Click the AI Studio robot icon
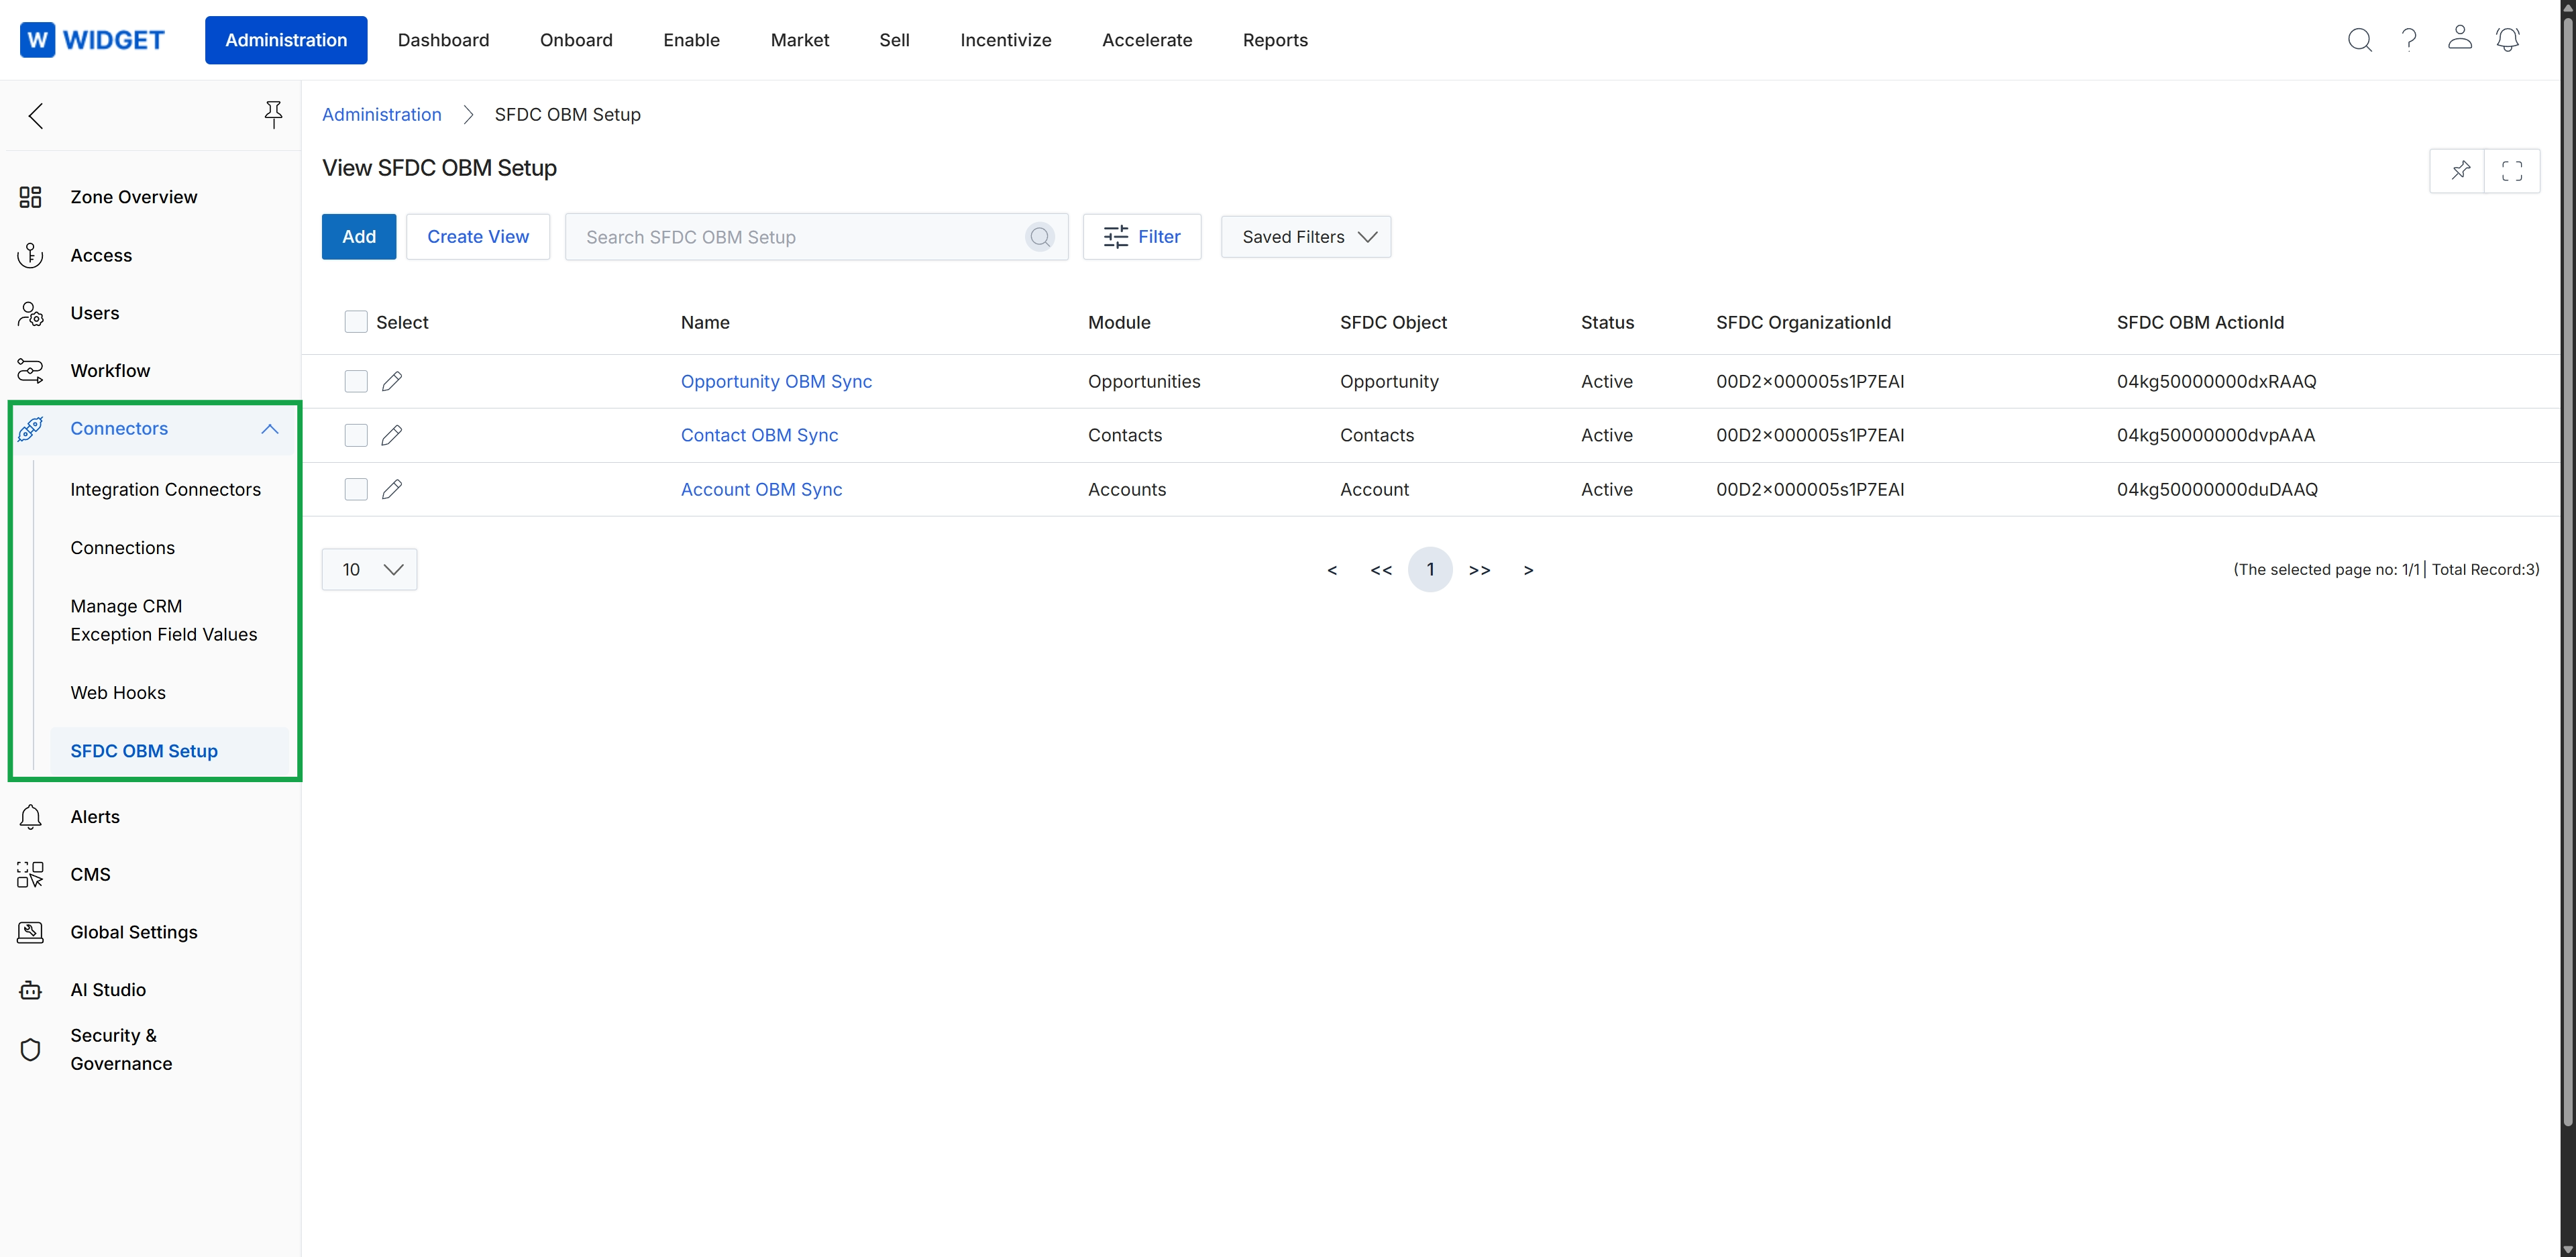The height and width of the screenshot is (1257, 2576). pyautogui.click(x=30, y=990)
